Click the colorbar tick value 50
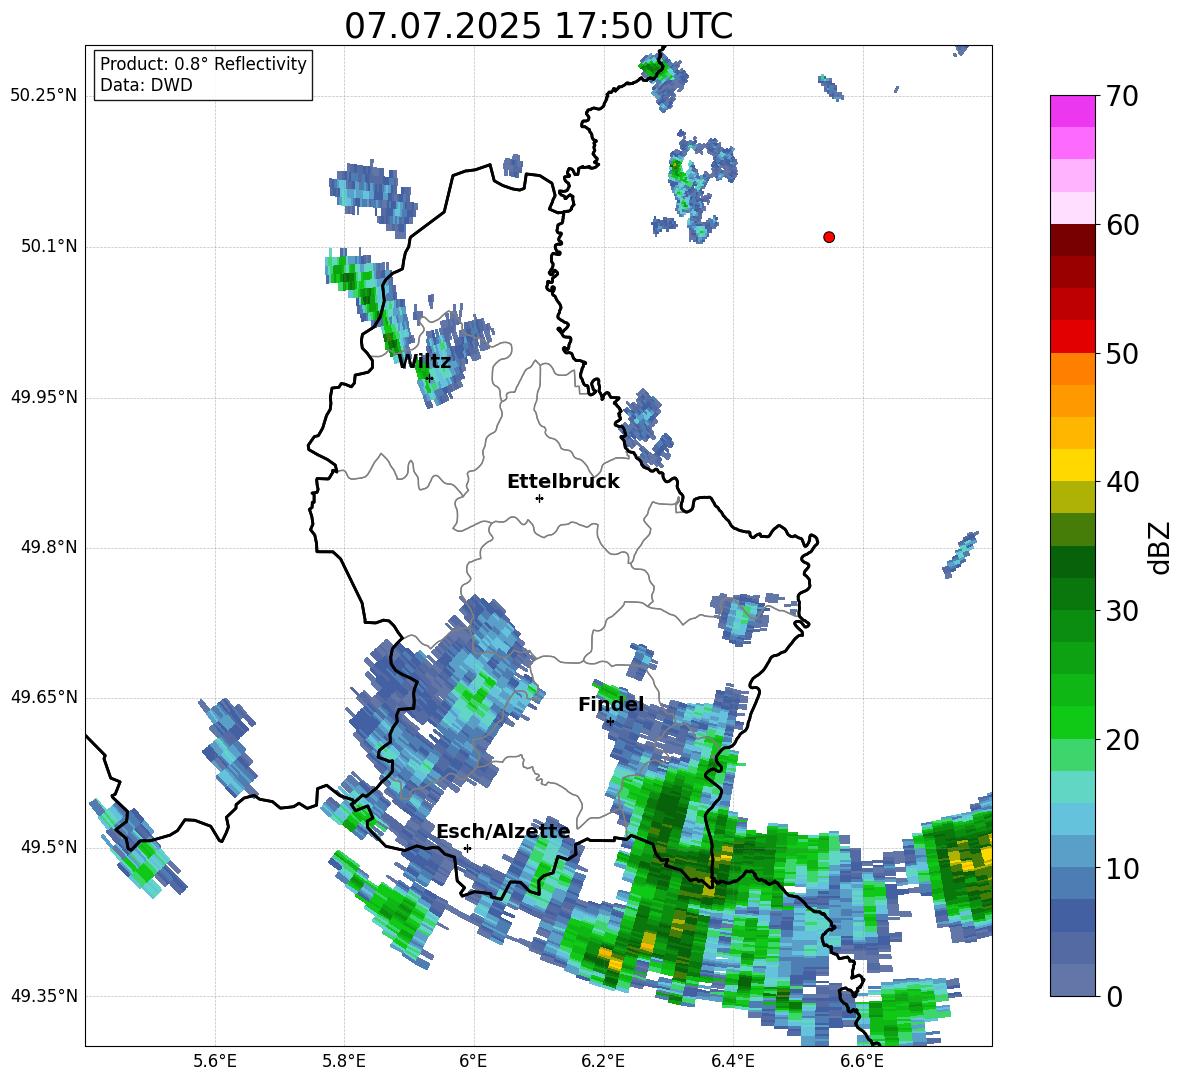 [1122, 353]
